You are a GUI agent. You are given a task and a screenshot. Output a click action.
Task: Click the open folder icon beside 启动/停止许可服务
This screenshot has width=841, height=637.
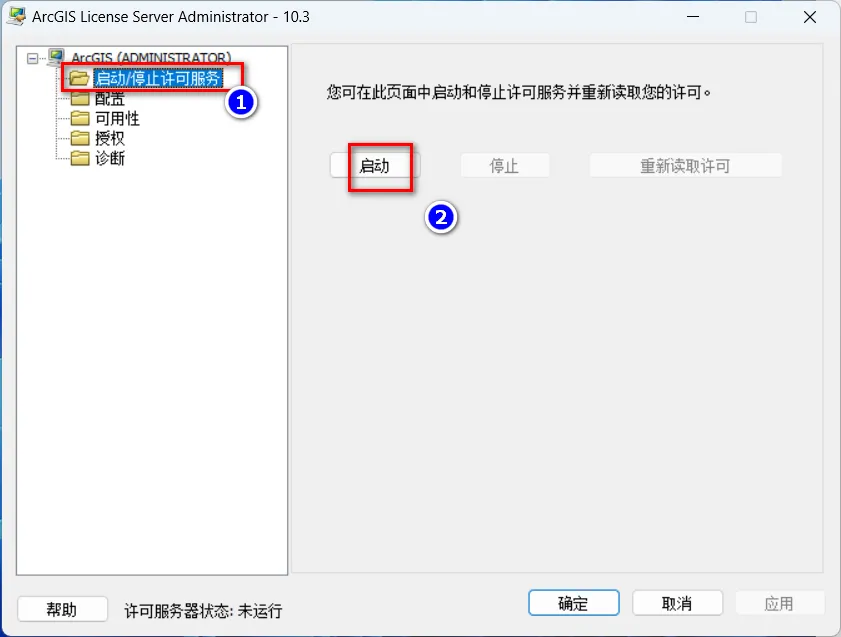pyautogui.click(x=79, y=79)
